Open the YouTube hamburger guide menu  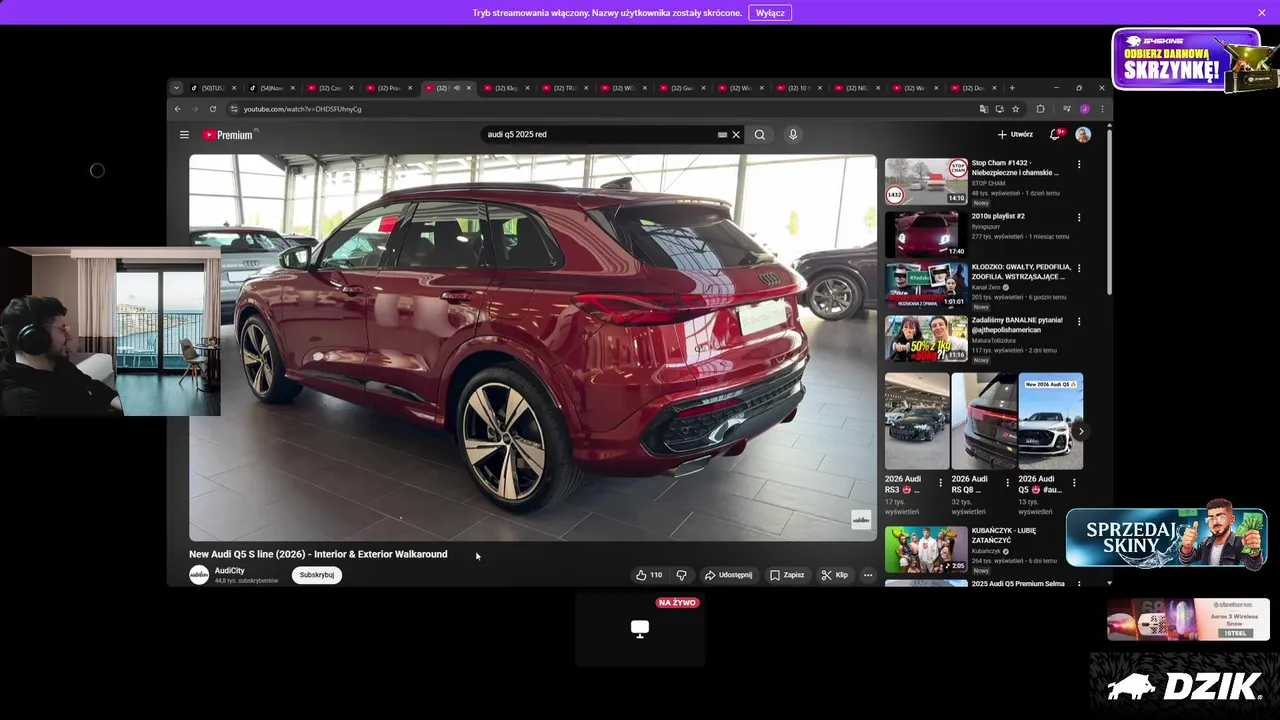pyautogui.click(x=184, y=135)
